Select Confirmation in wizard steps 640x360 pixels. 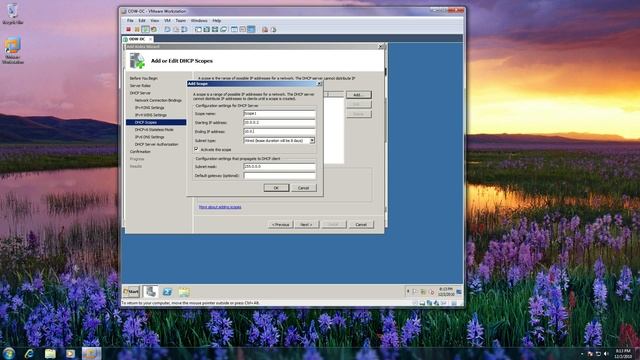tap(140, 151)
